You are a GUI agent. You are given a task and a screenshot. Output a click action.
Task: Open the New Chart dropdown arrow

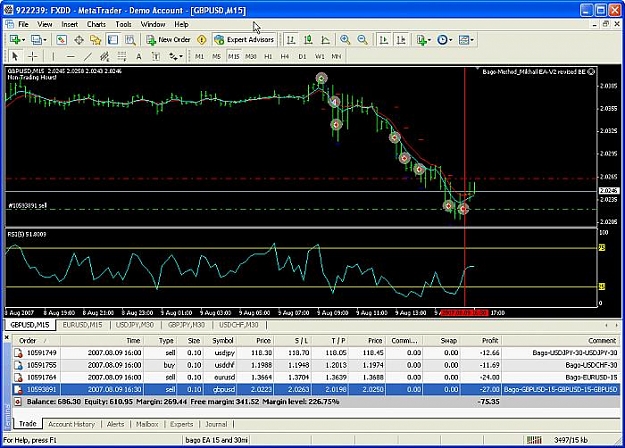coord(24,40)
